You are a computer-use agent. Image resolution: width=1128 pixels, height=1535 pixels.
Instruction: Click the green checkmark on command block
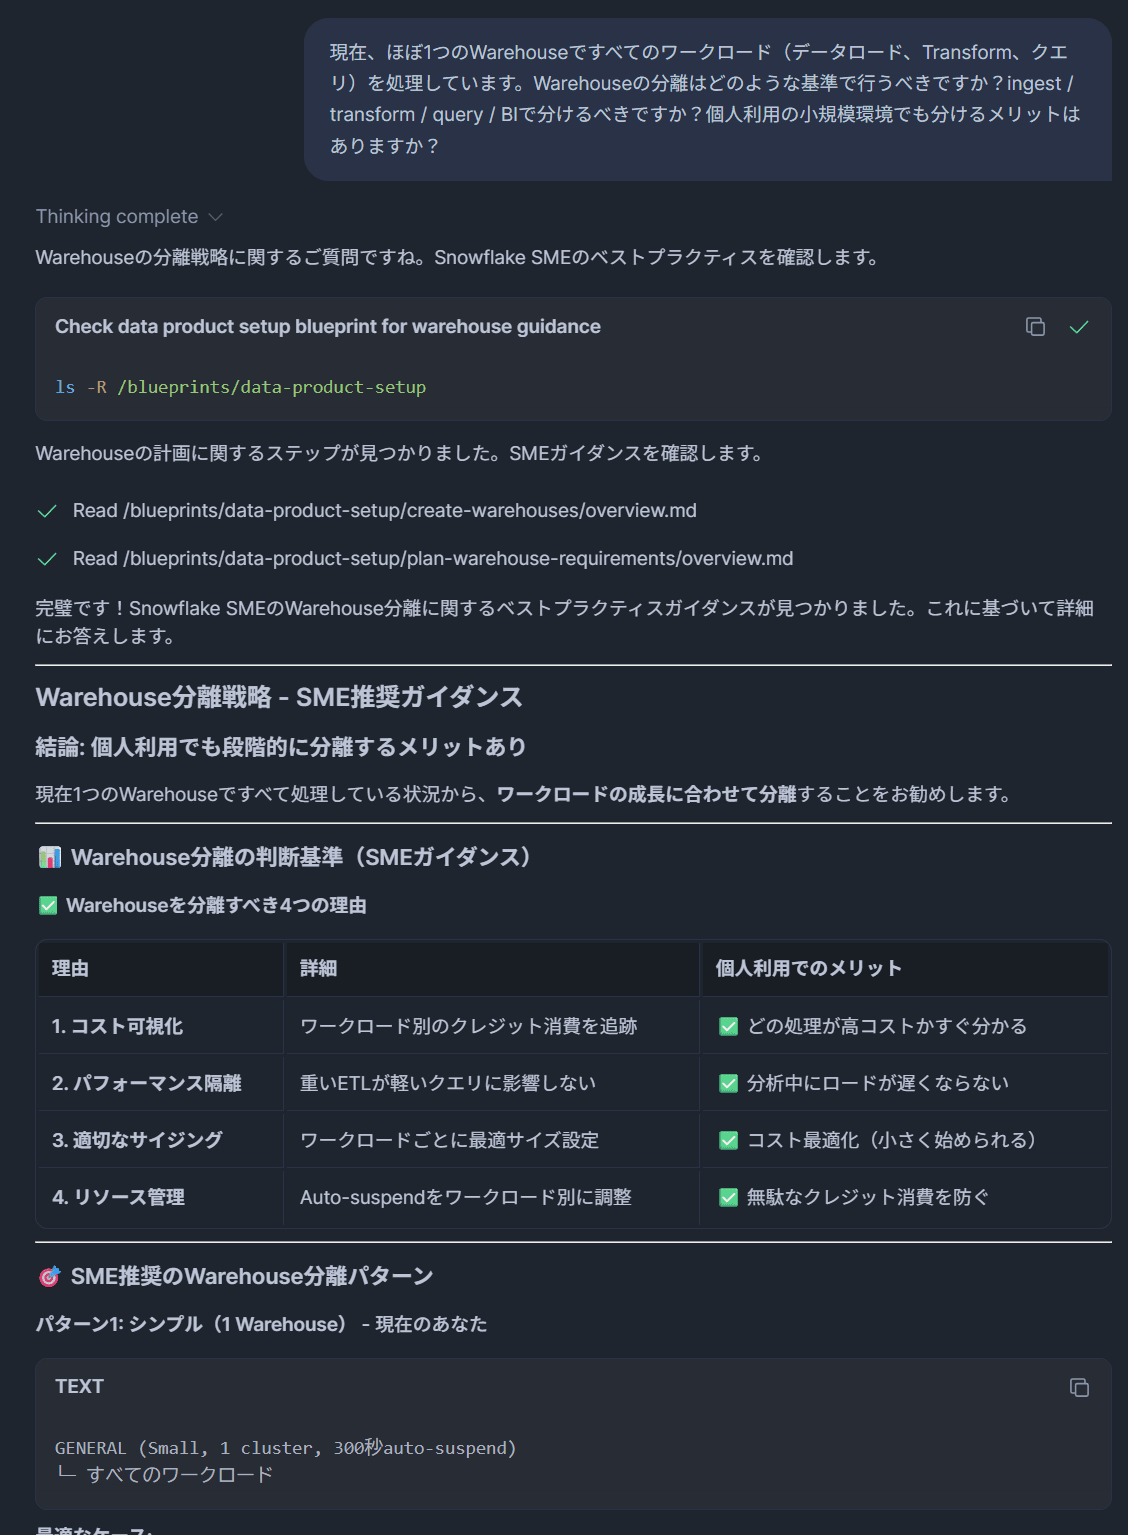tap(1079, 327)
